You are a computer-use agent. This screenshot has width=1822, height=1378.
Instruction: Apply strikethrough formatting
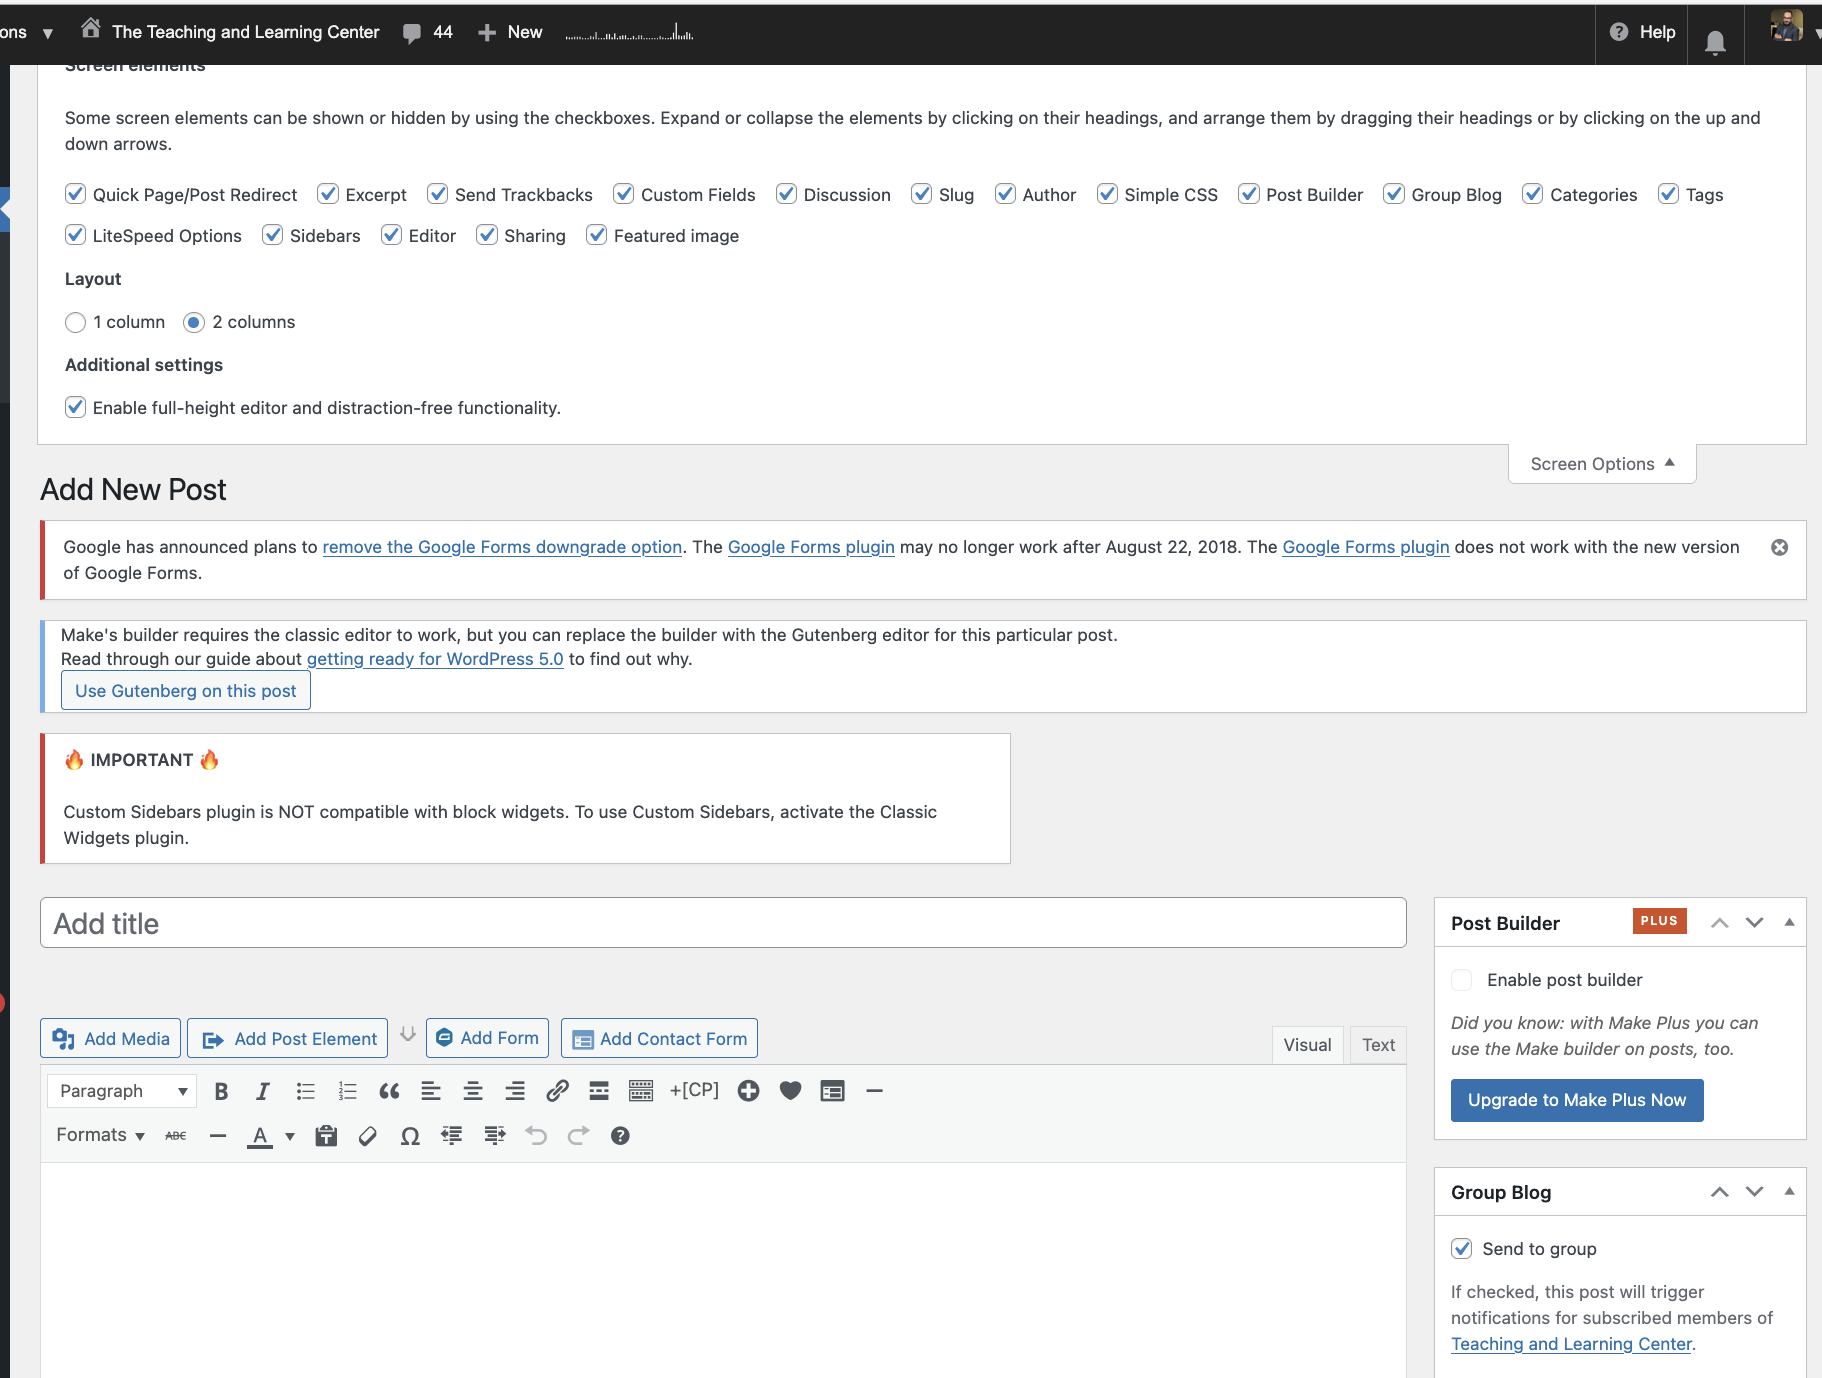point(176,1136)
